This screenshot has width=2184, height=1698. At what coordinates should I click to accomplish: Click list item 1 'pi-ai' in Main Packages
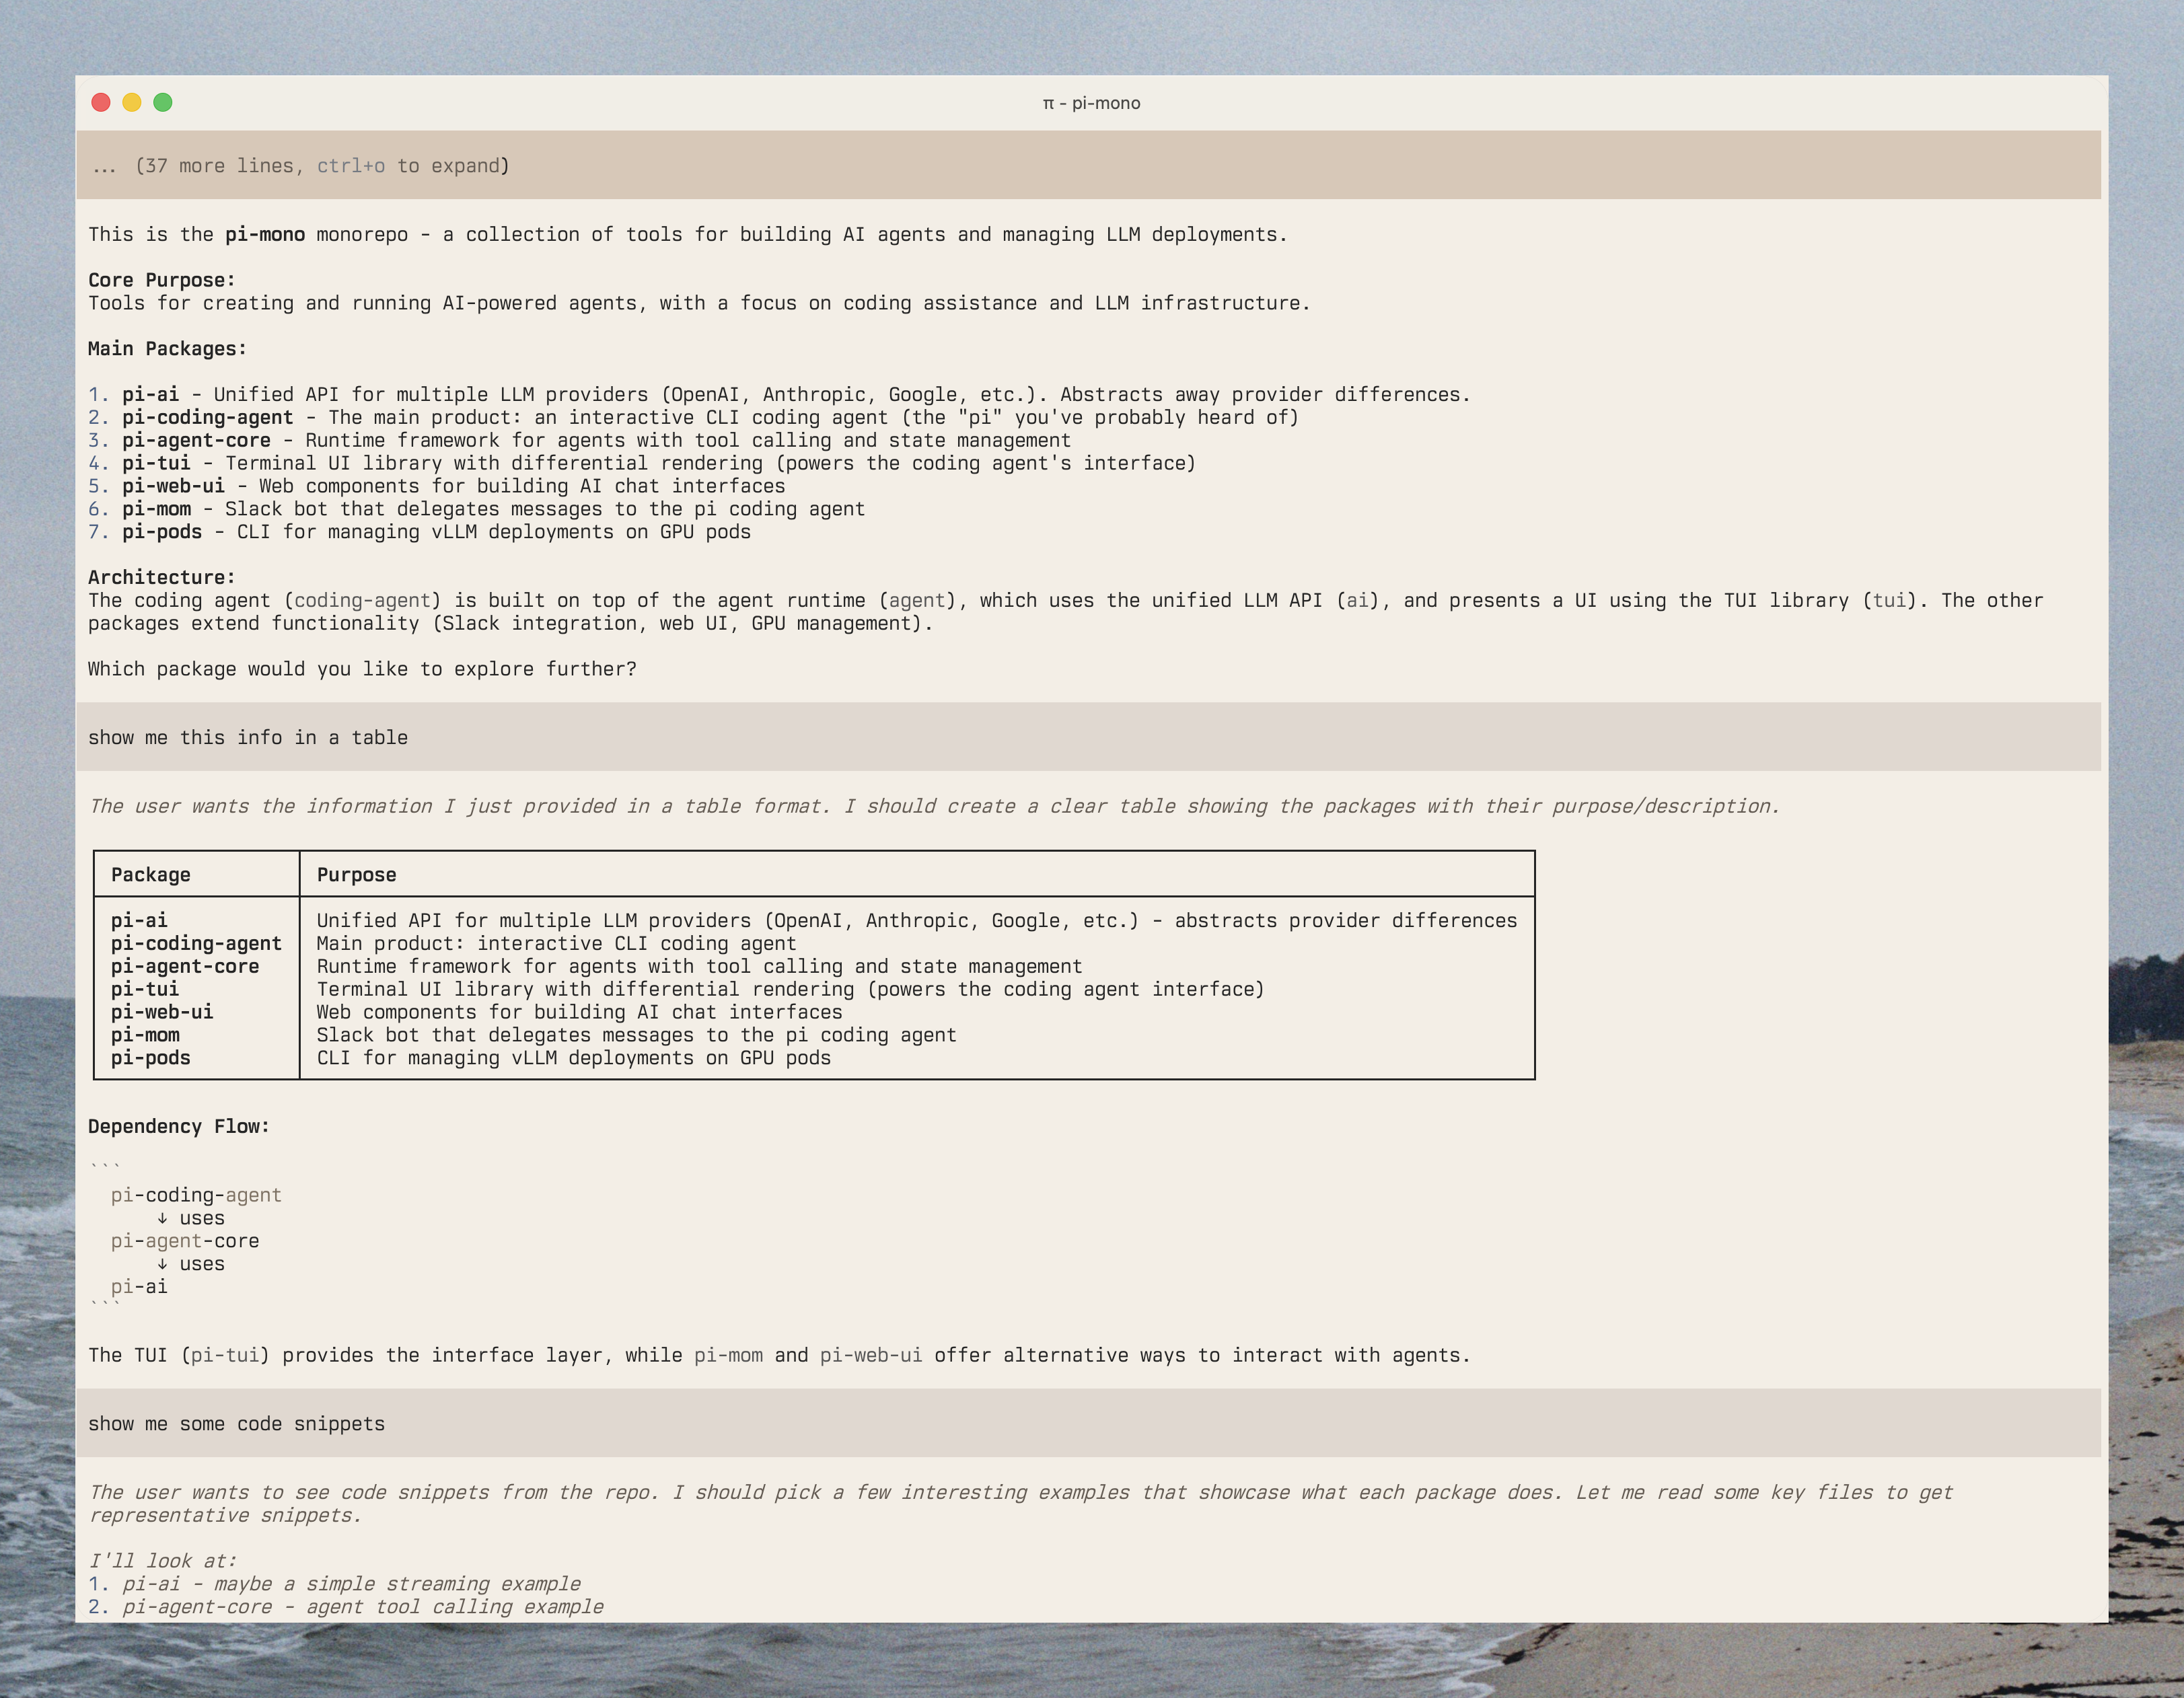pos(151,395)
